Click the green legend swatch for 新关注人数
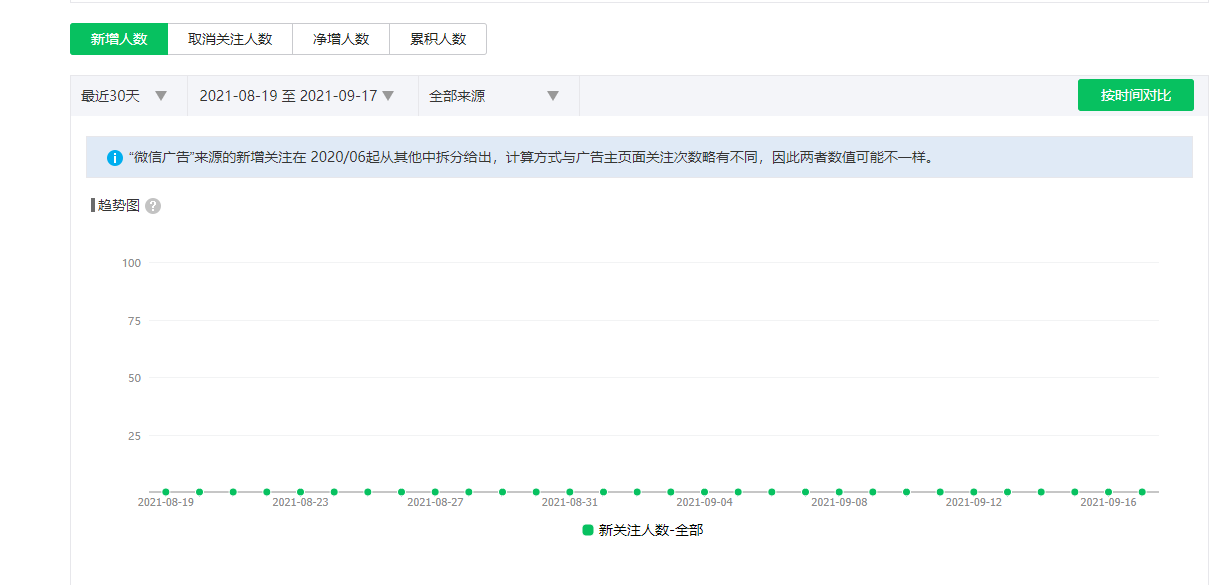 tap(588, 530)
